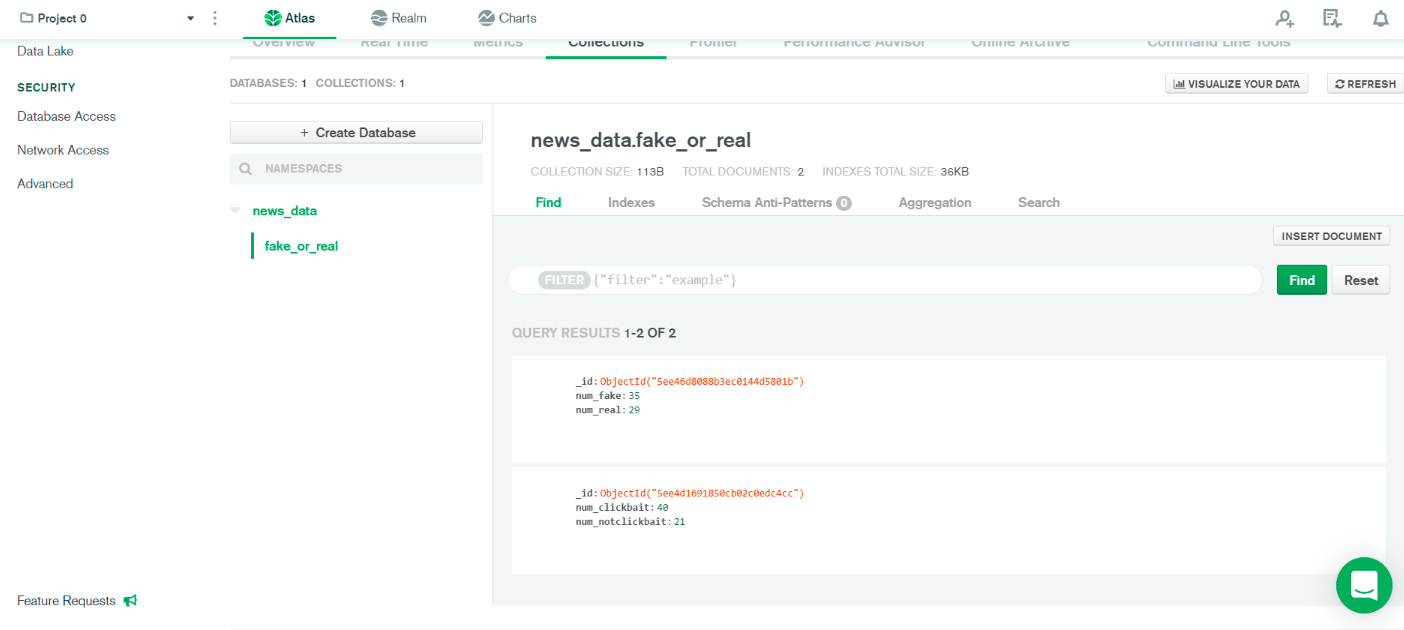Open the activity feed icon

[x=1331, y=18]
